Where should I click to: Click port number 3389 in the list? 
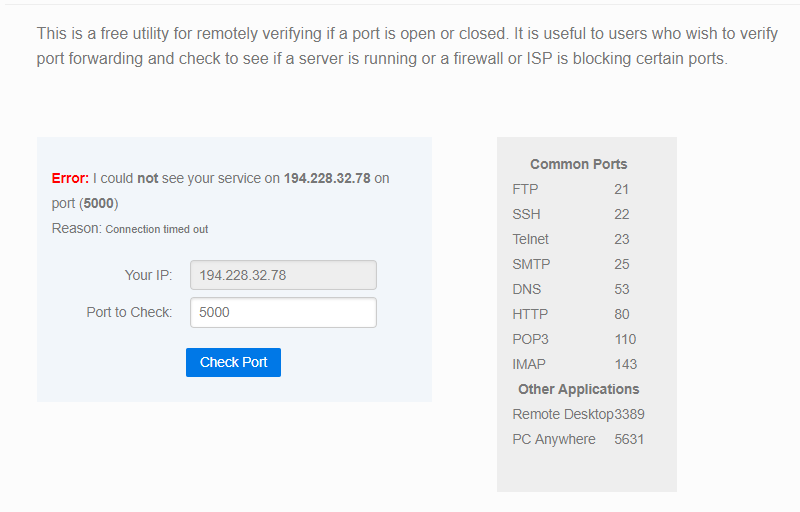coord(630,414)
